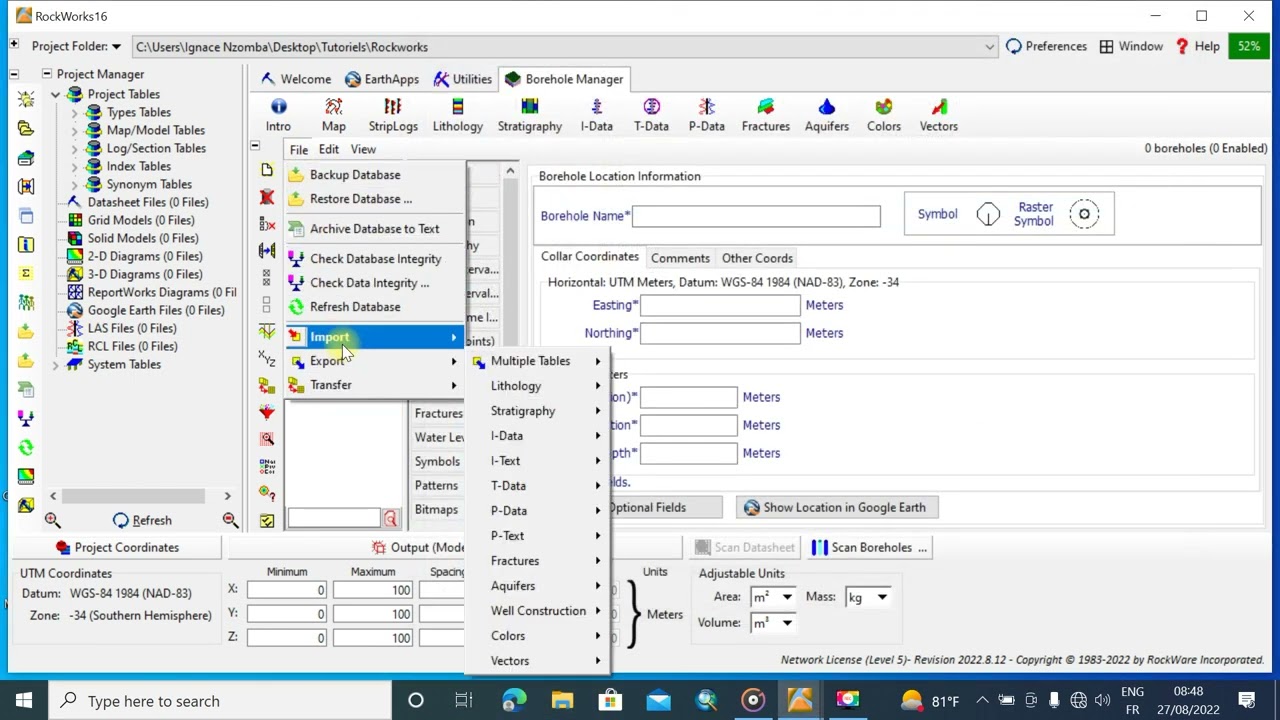1280x720 pixels.
Task: Collapse the Project Manager panel
Action: click(46, 74)
